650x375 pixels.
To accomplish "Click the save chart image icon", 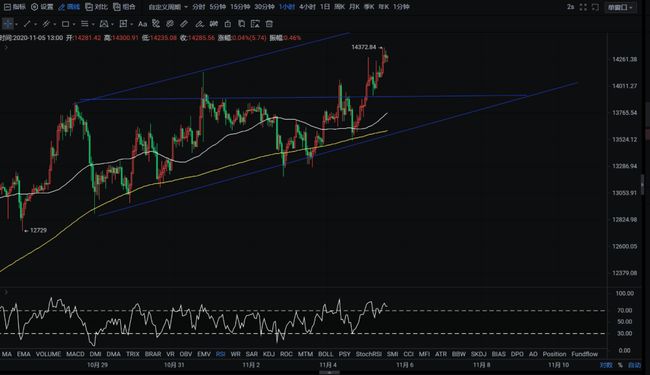I will click(x=255, y=24).
